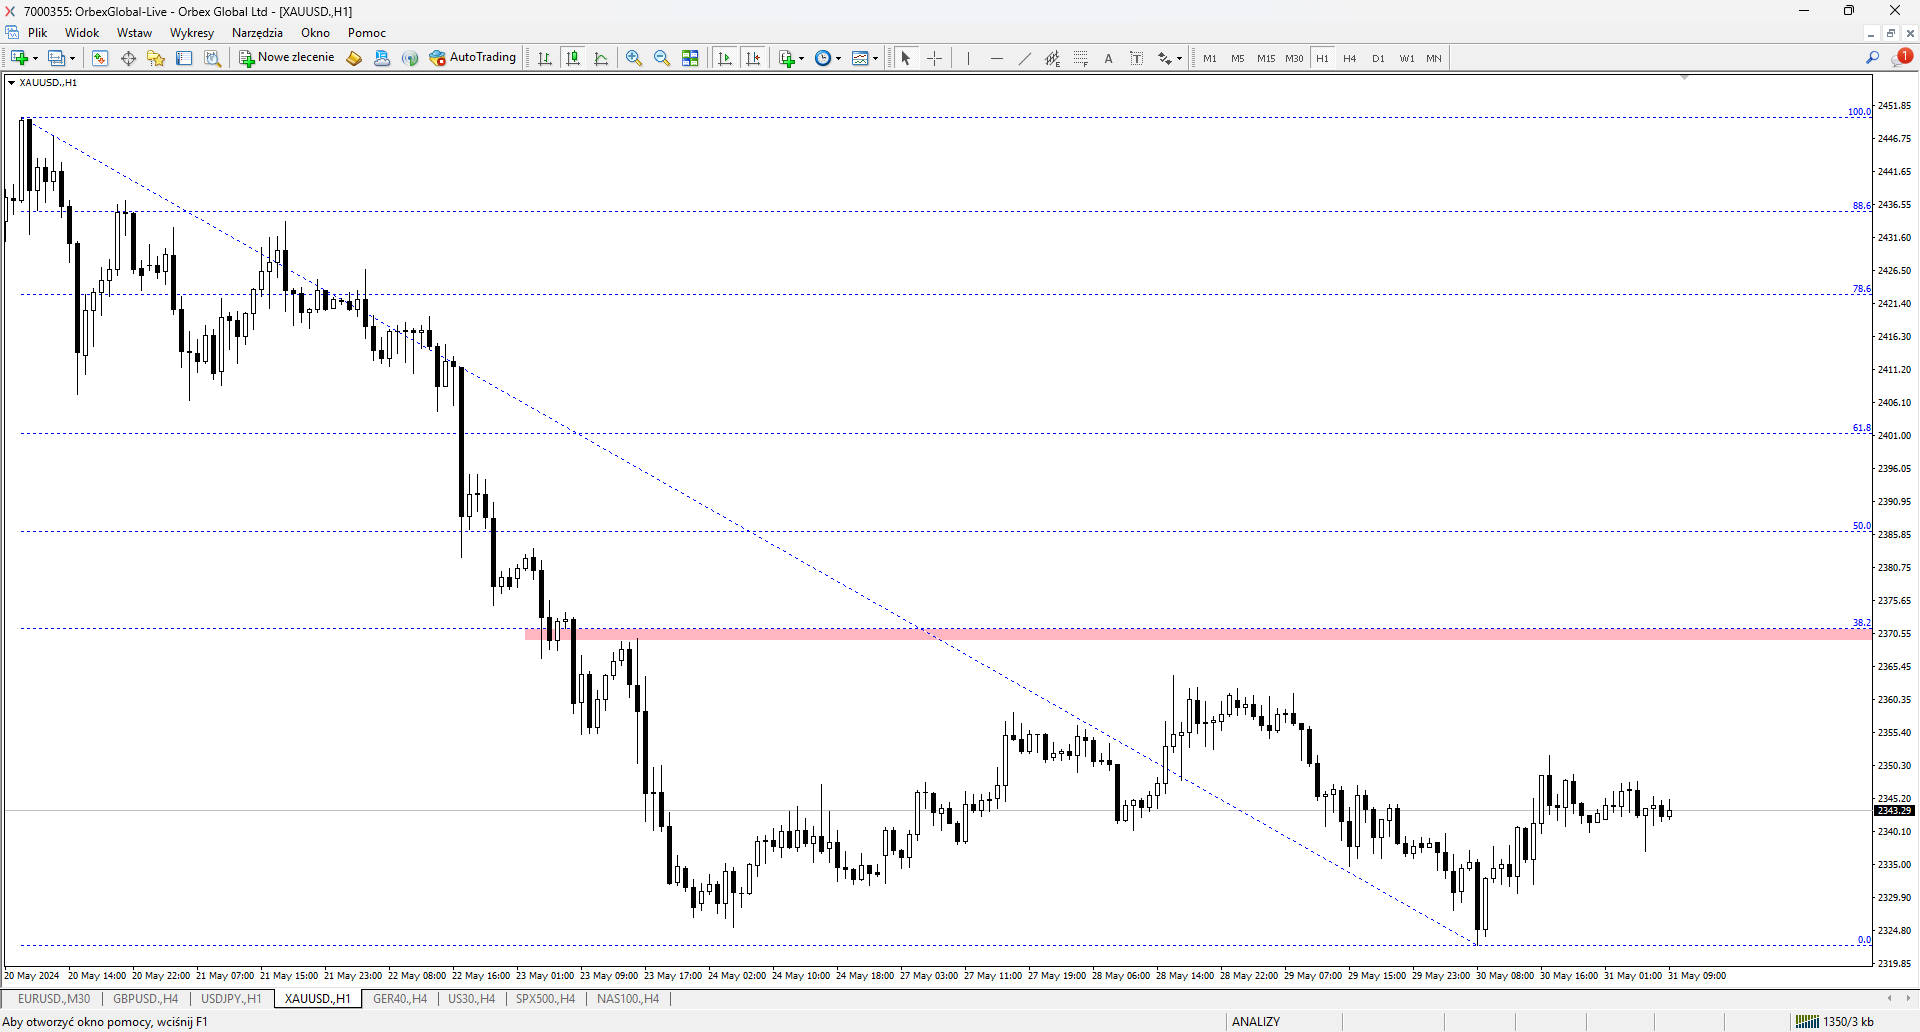Click the Zoom In magnifier icon
Viewport: 1920px width, 1032px height.
(633, 58)
